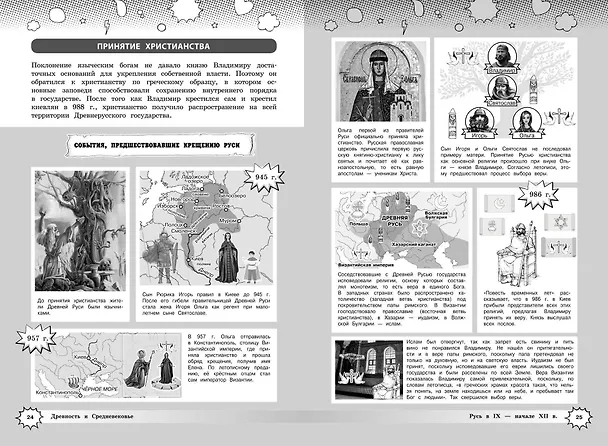Click the Византийская империя map label
The image size is (608, 446).
pyautogui.click(x=366, y=265)
